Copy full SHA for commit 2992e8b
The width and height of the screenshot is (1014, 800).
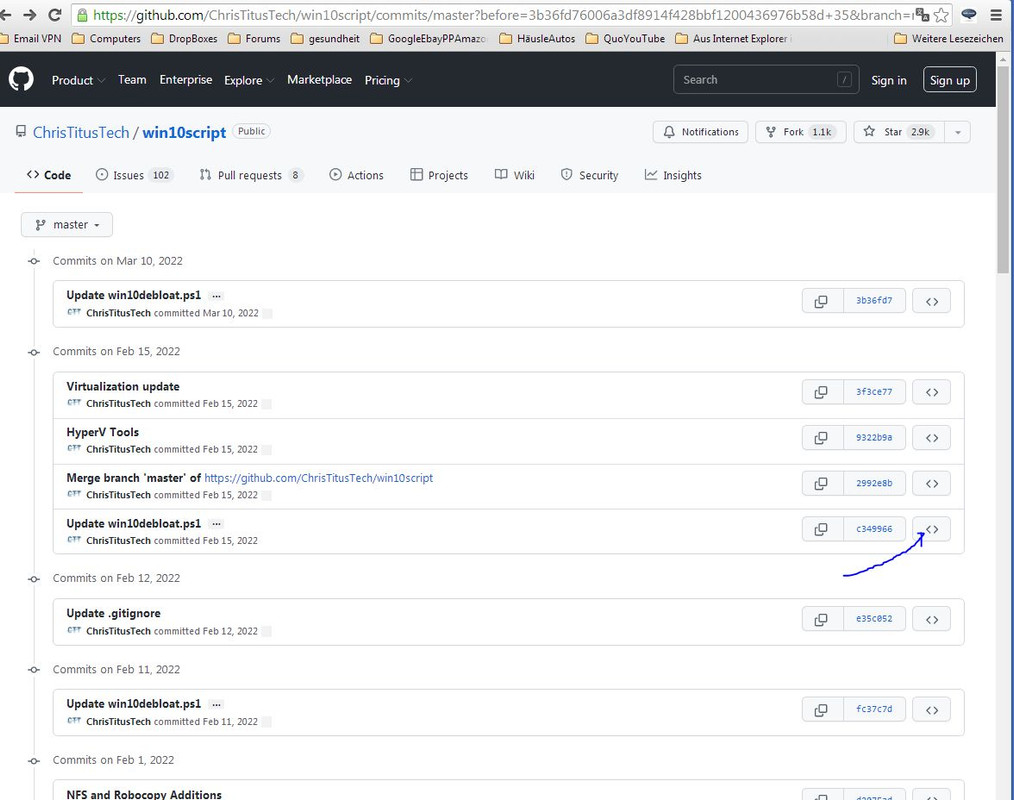[x=822, y=484]
